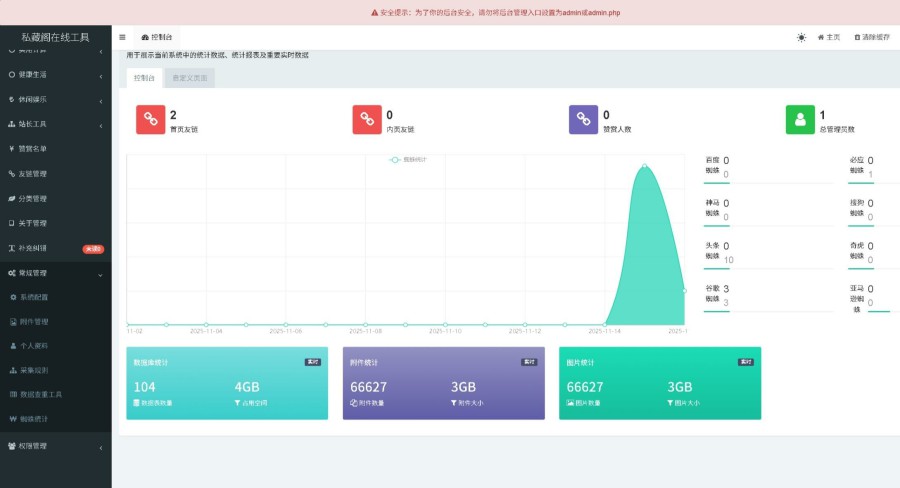Toggle the 蜘蛛统计 chart legend series
Screen dimensions: 900x488
point(408,160)
